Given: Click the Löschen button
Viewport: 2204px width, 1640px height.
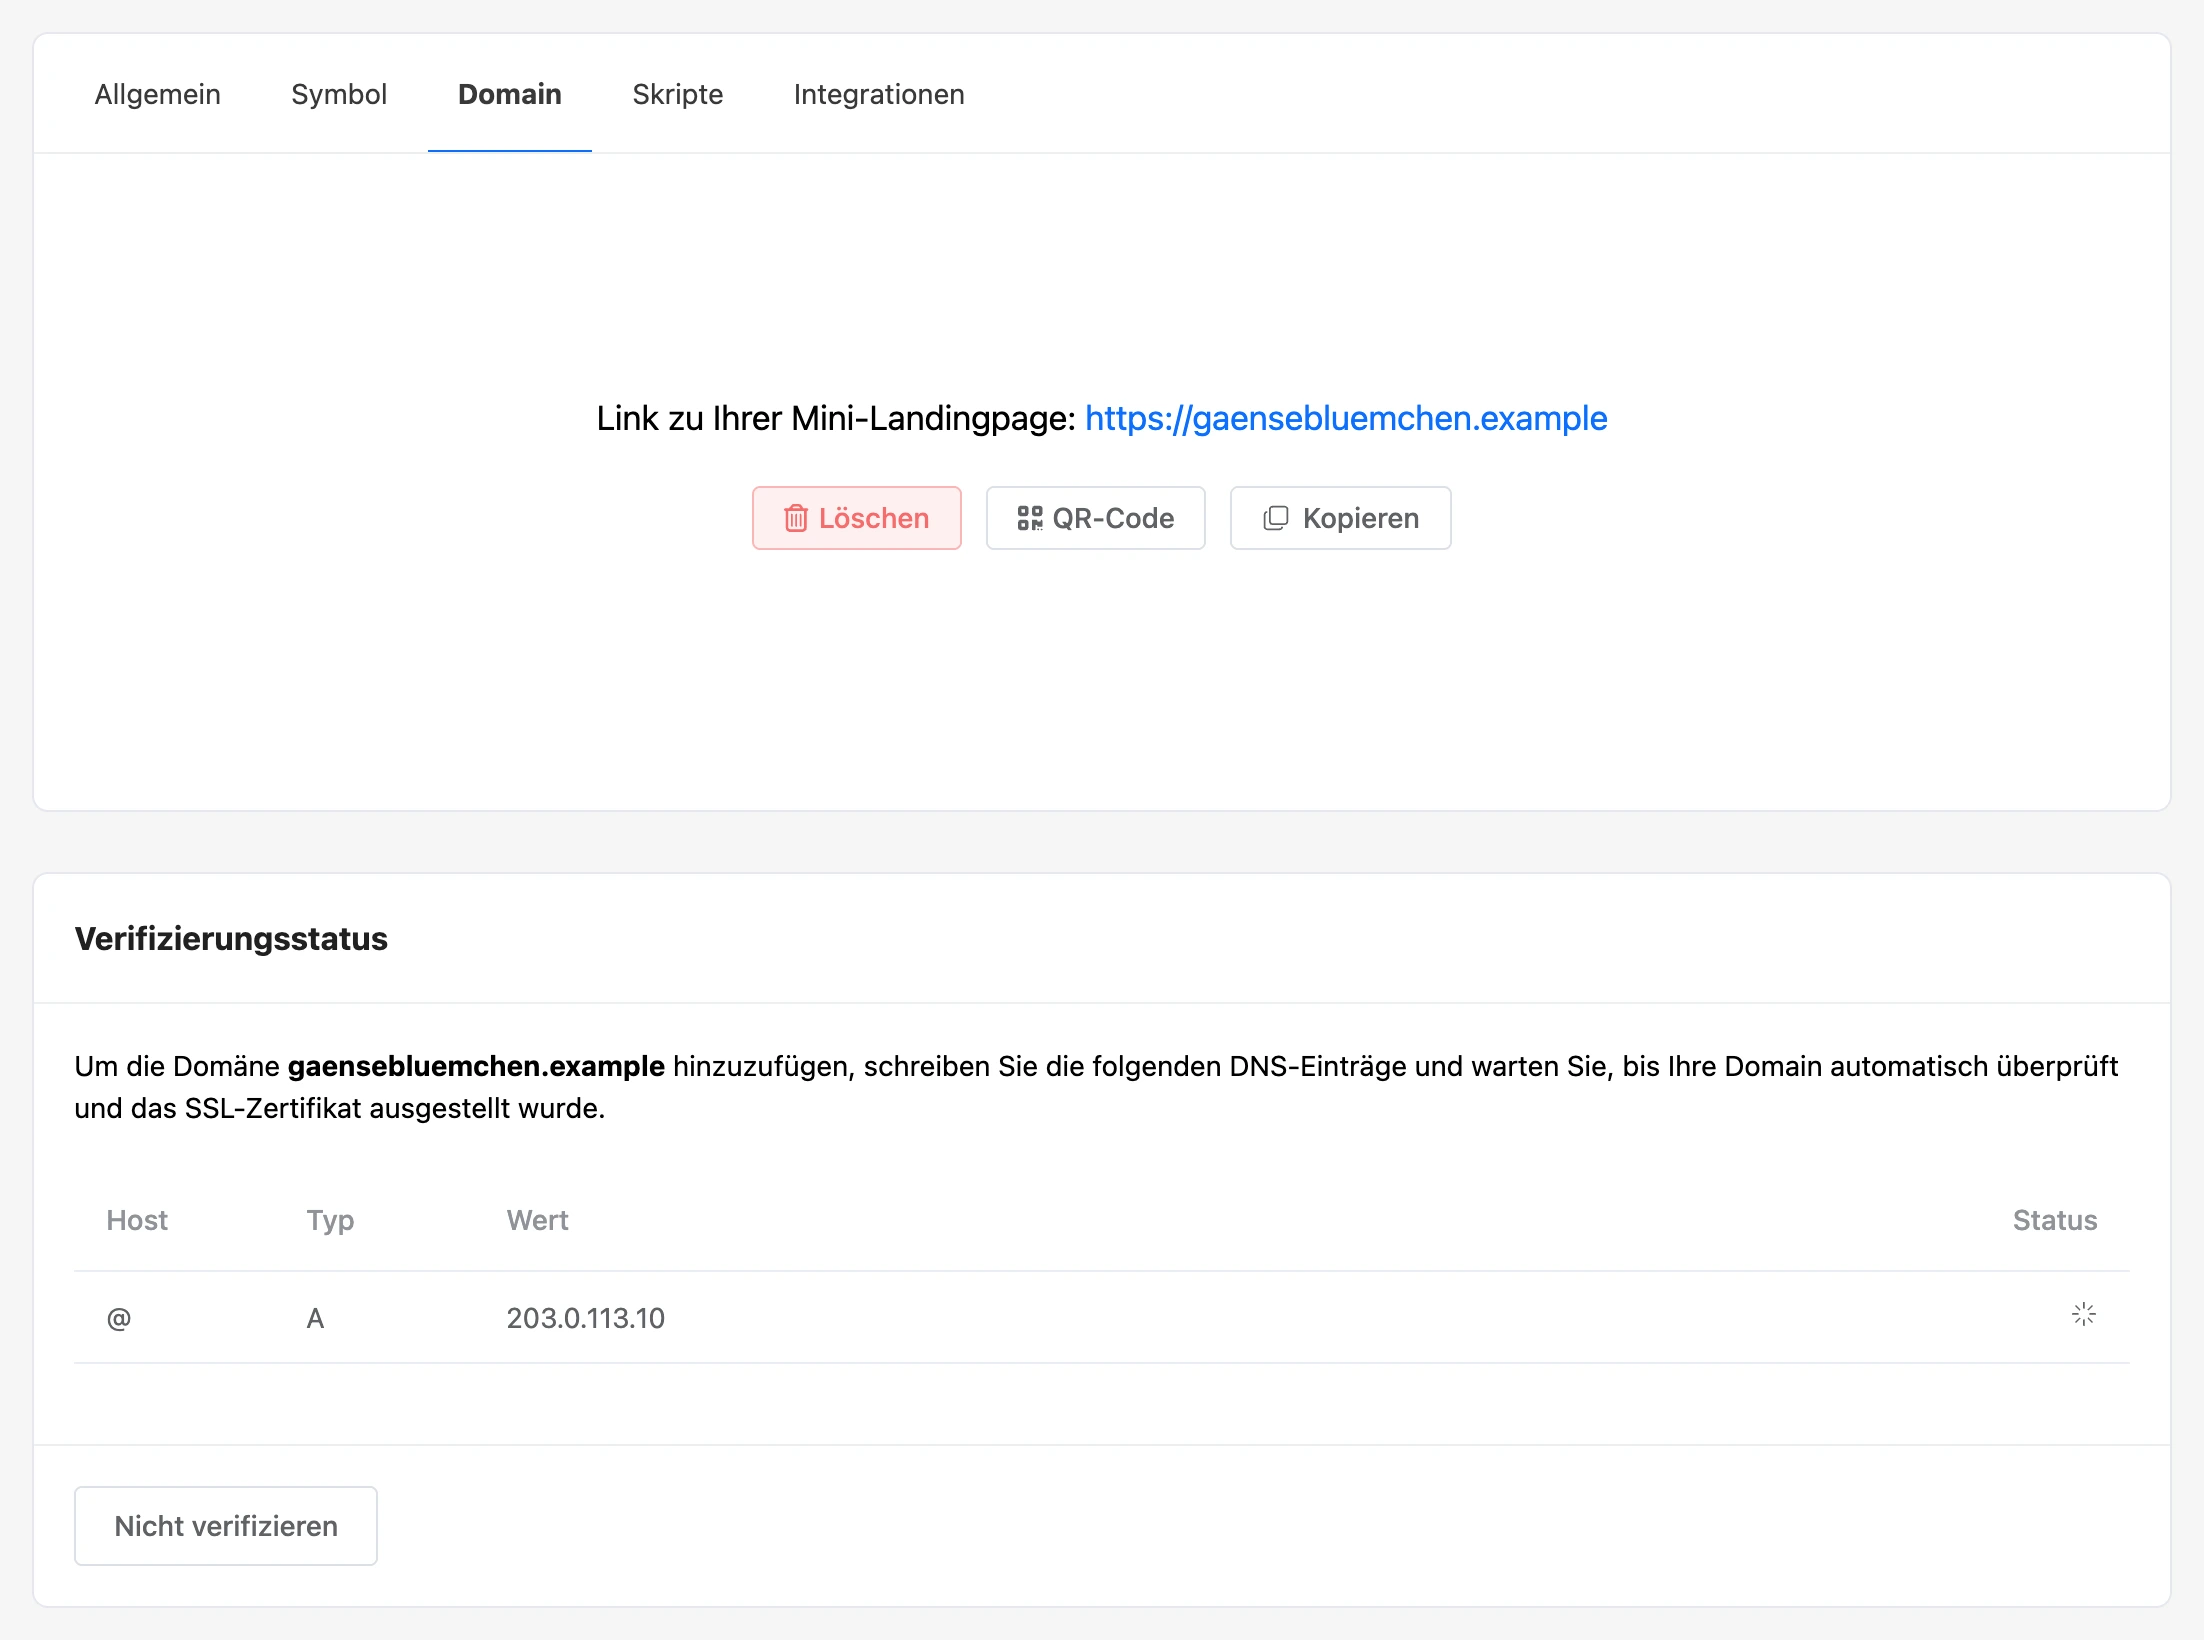Looking at the screenshot, I should [857, 518].
